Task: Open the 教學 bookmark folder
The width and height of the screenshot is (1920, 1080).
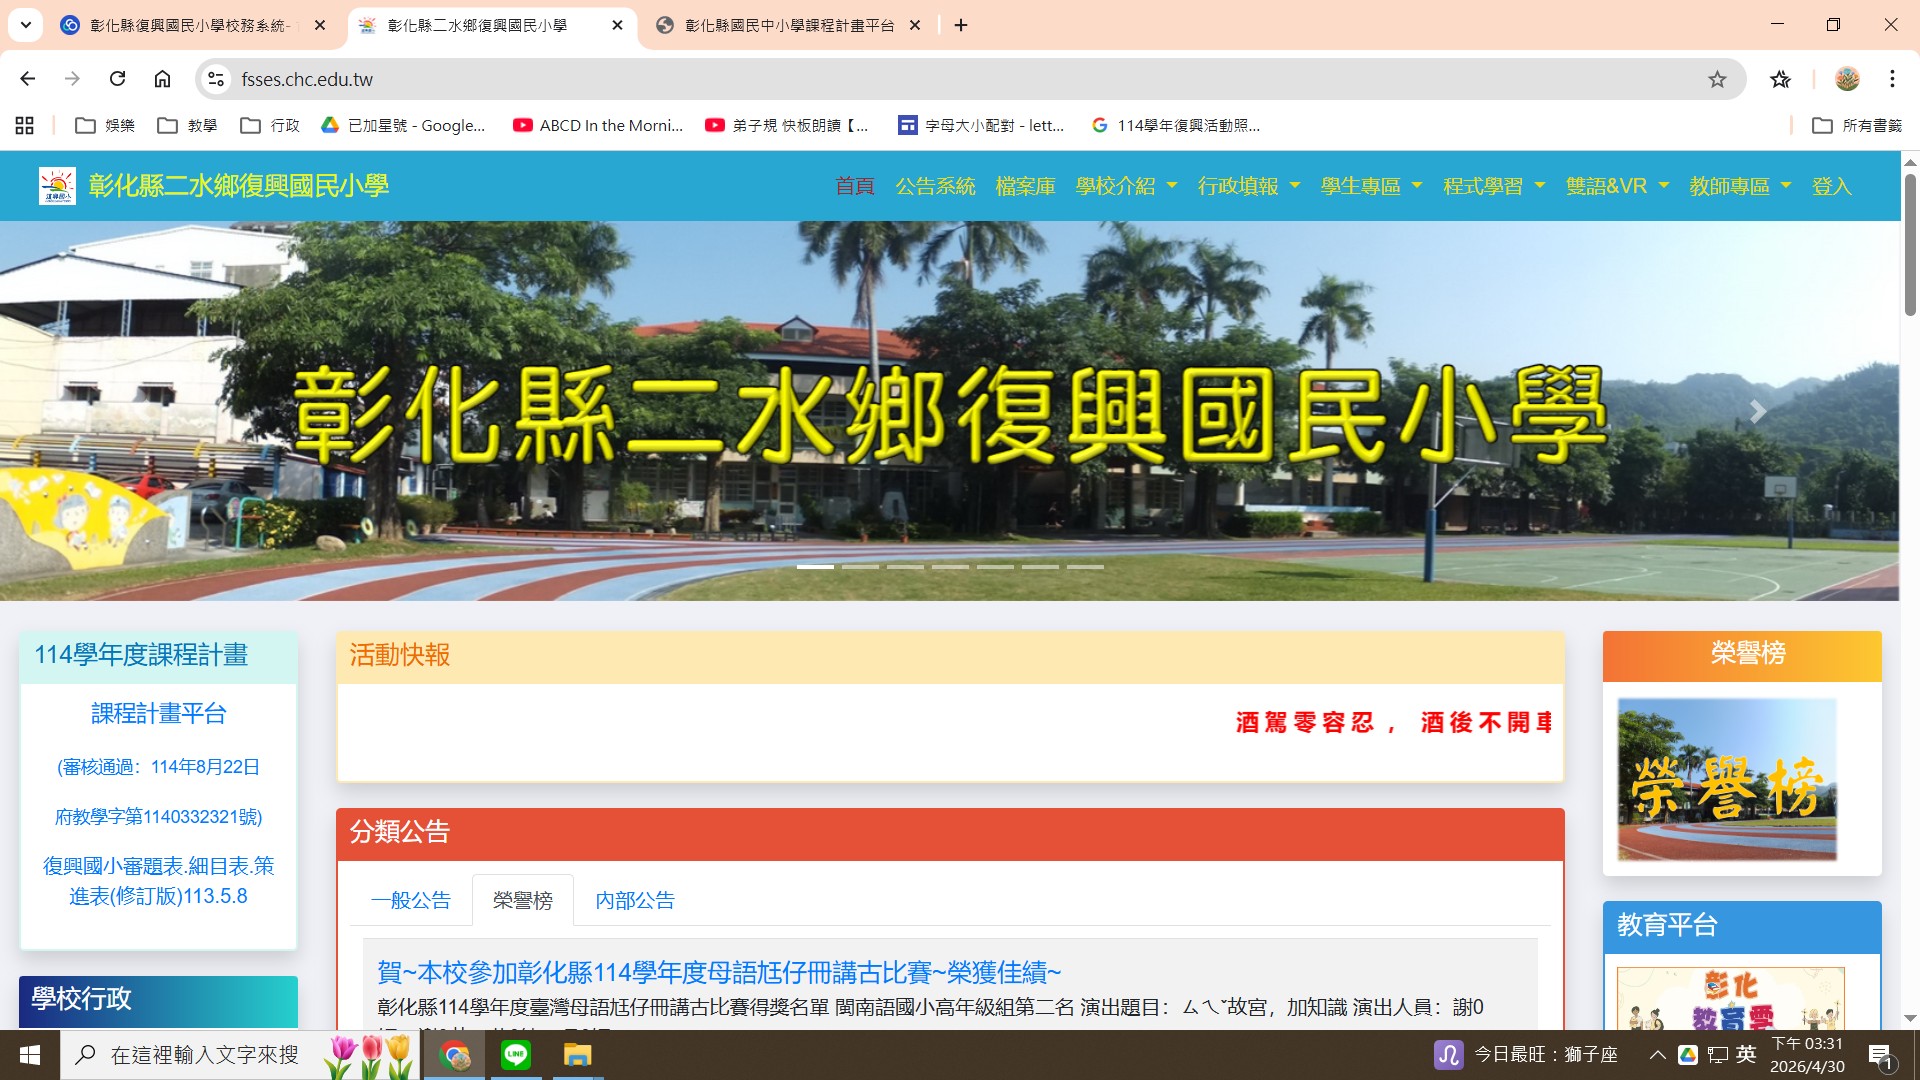Action: 188,125
